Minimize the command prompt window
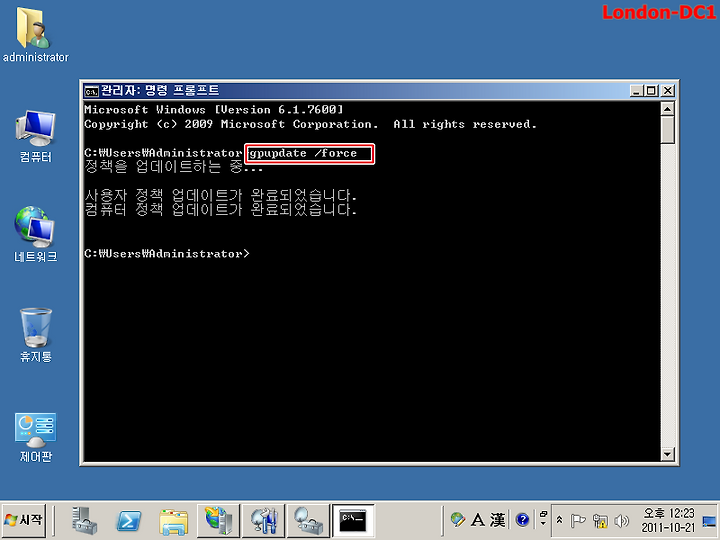The image size is (720, 540). [x=636, y=91]
